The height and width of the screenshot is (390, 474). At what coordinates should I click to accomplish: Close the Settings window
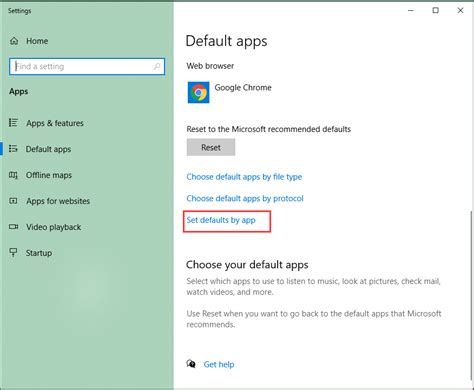click(x=460, y=11)
